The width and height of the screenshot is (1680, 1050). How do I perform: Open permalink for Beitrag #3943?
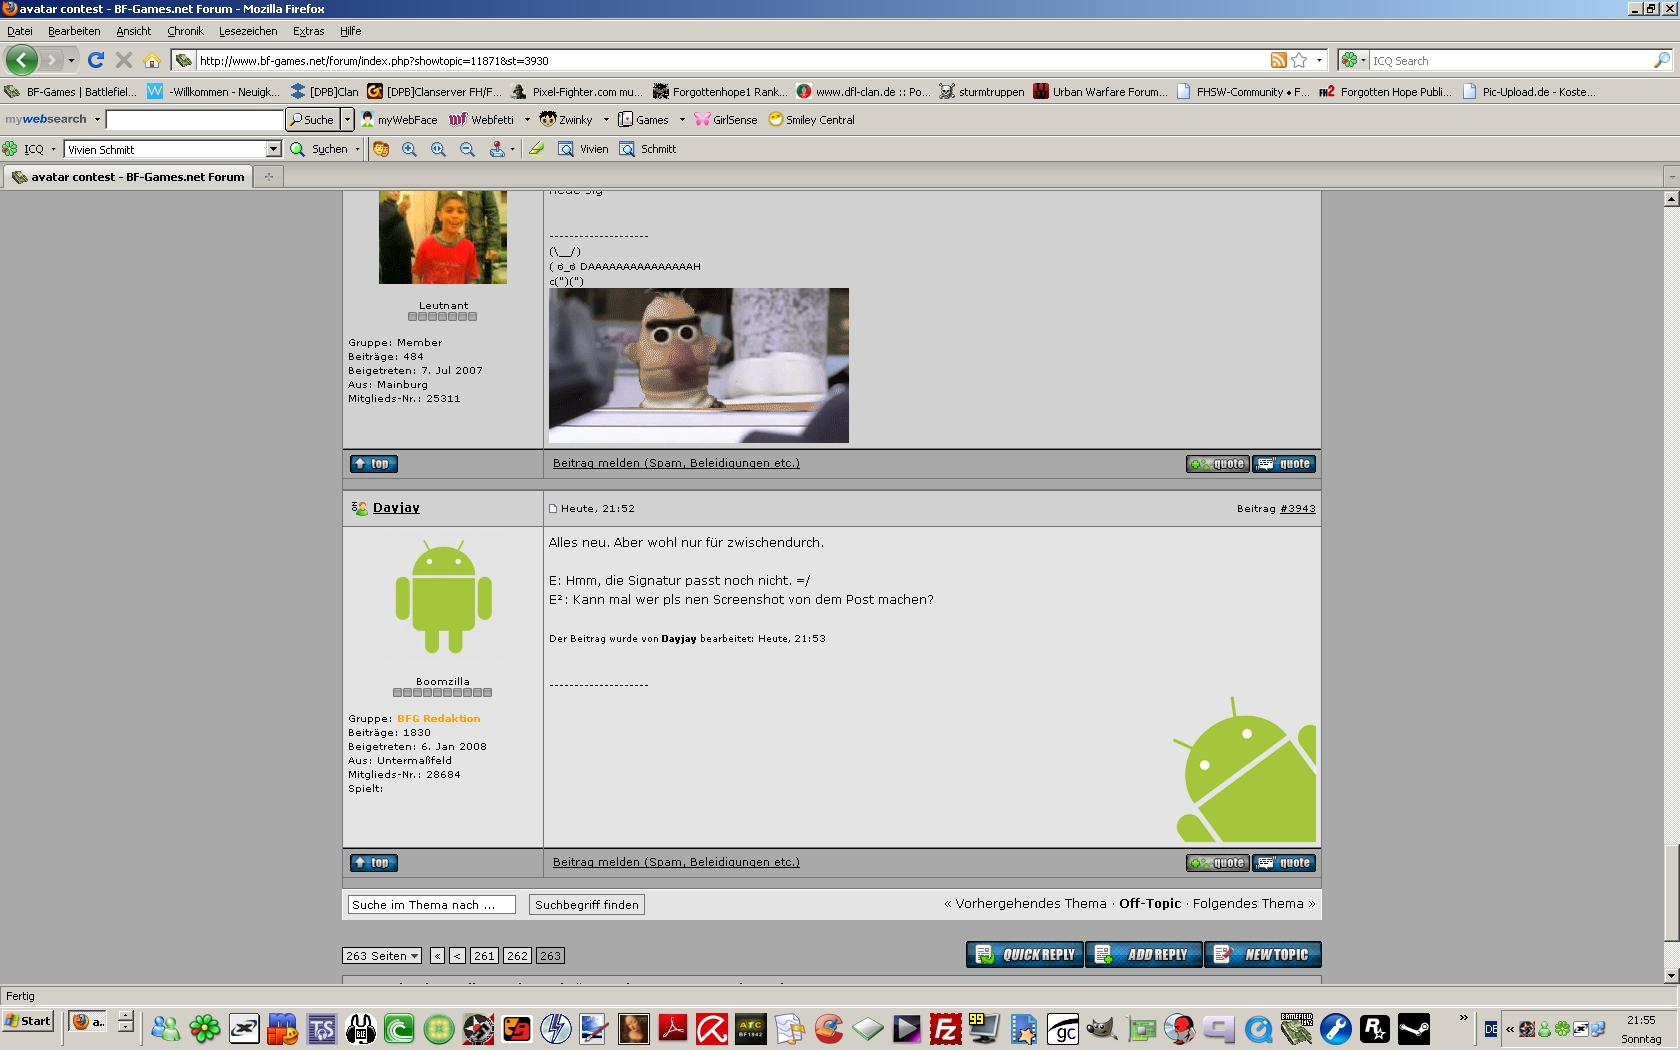tap(1298, 509)
